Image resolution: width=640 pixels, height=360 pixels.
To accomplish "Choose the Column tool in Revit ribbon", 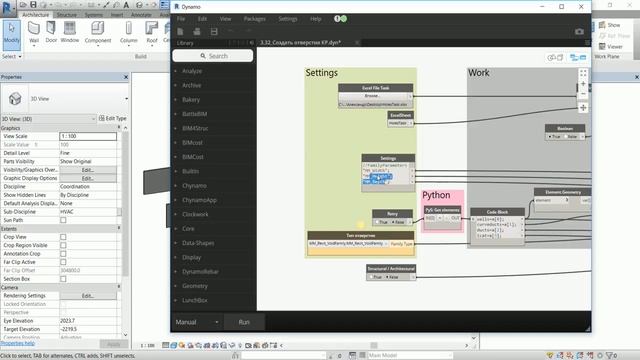I will (x=129, y=32).
